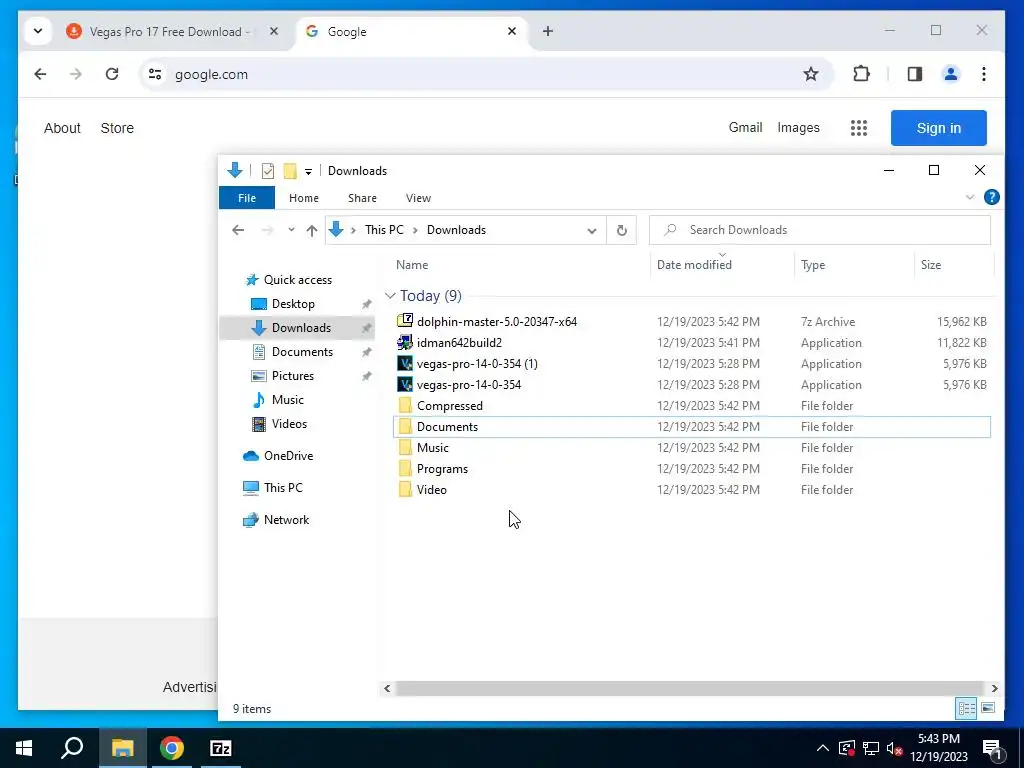Click the horizontal scrollbar in Explorer

[689, 688]
